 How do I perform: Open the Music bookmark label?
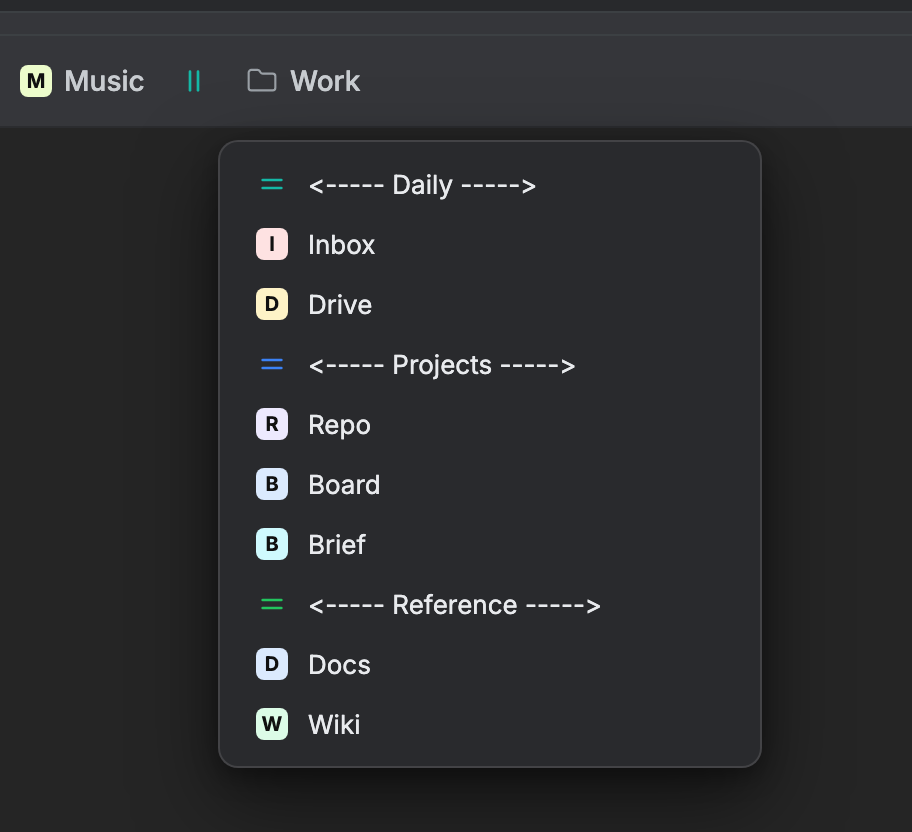pyautogui.click(x=104, y=81)
